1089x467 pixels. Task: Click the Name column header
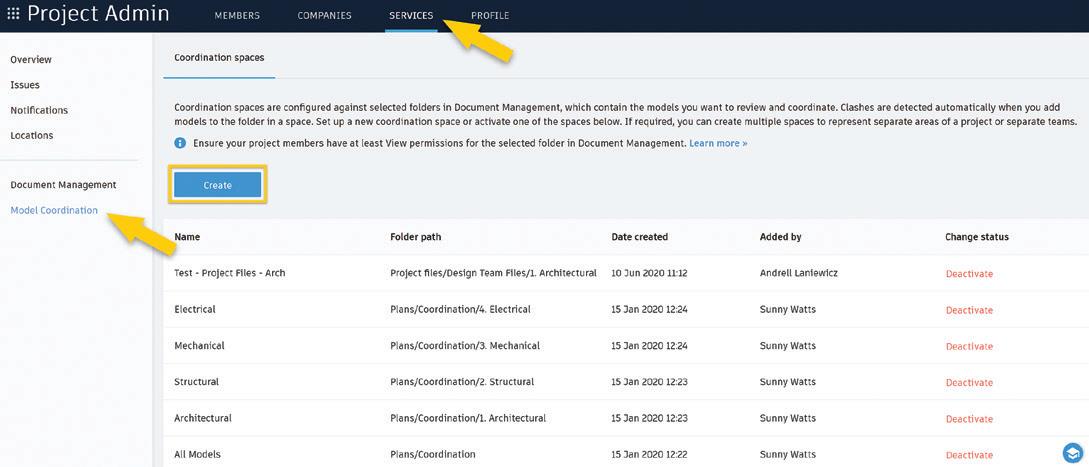click(188, 237)
